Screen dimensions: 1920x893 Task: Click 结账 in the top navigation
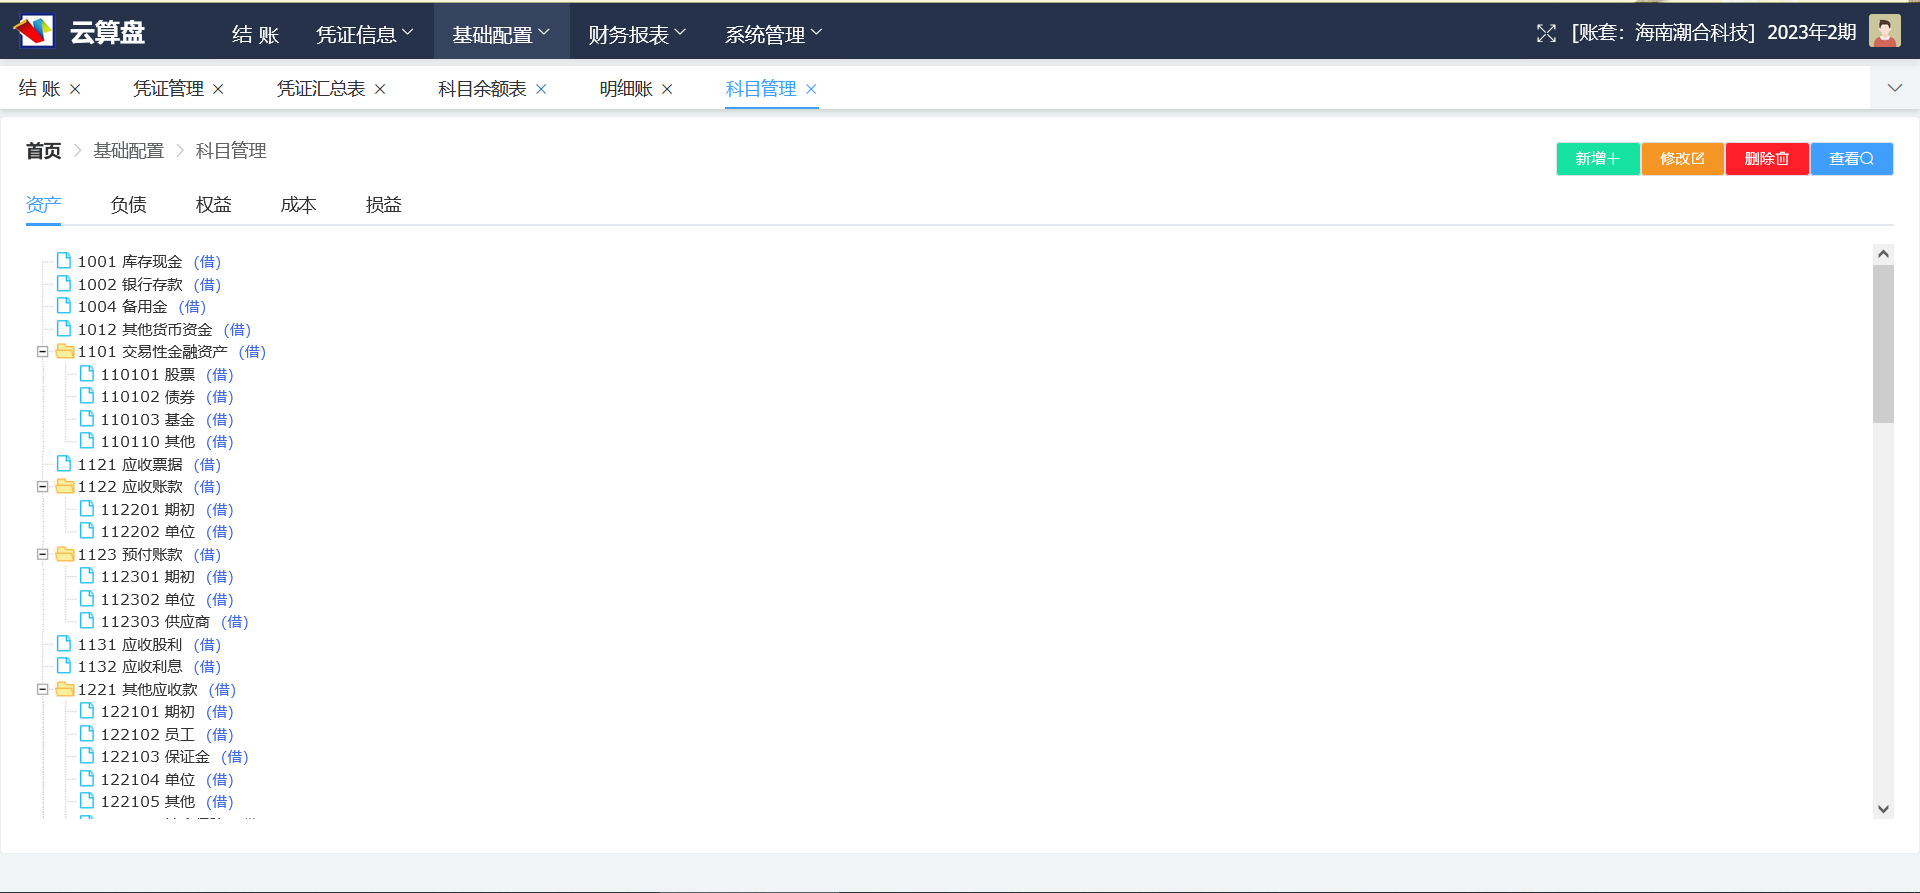(x=255, y=34)
